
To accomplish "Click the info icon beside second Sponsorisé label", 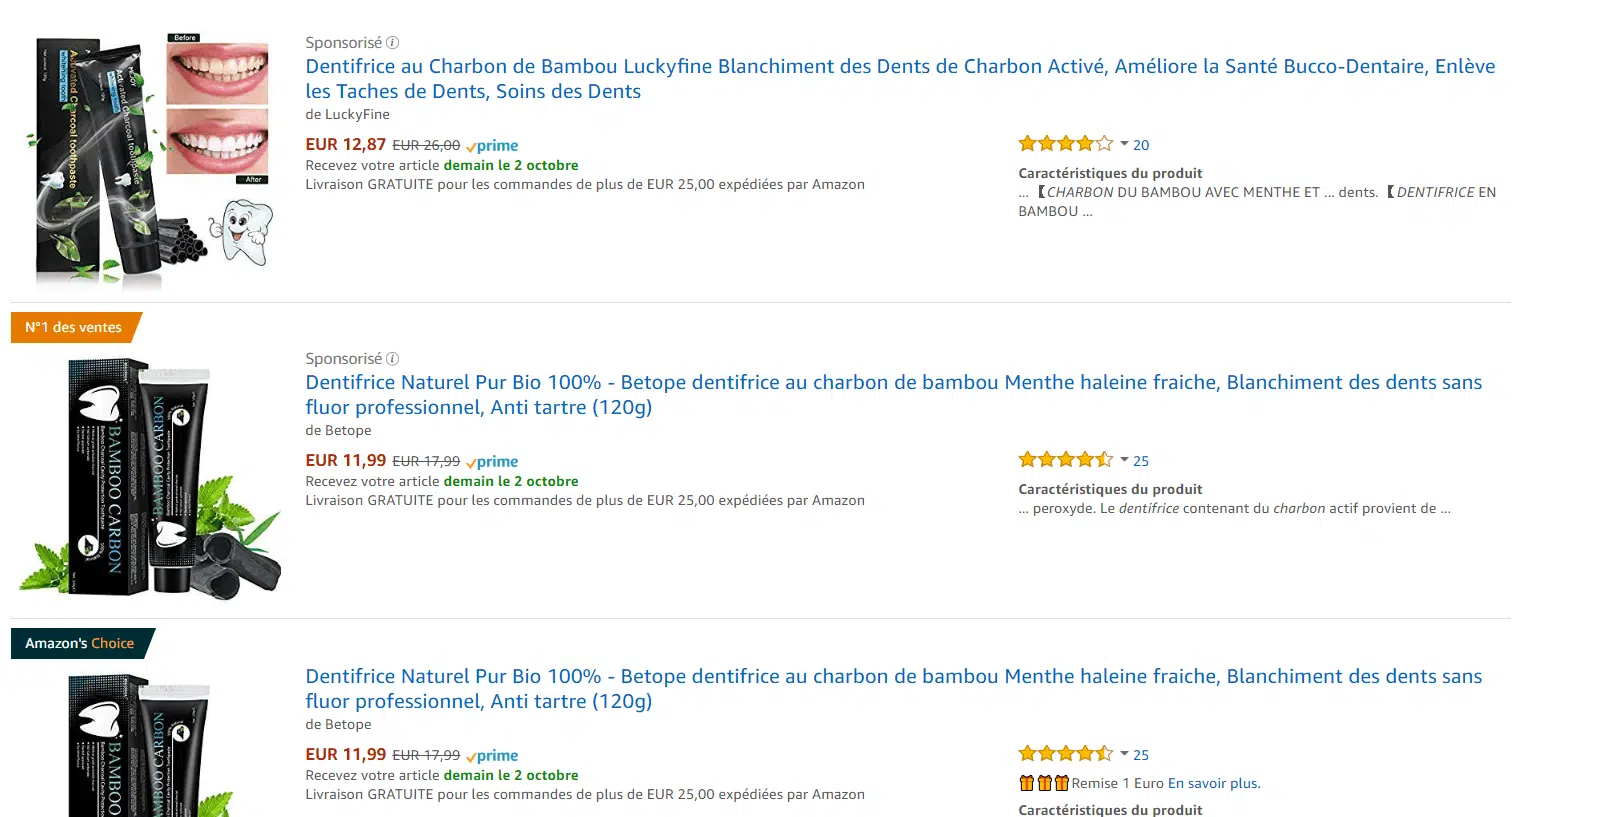I will 393,358.
